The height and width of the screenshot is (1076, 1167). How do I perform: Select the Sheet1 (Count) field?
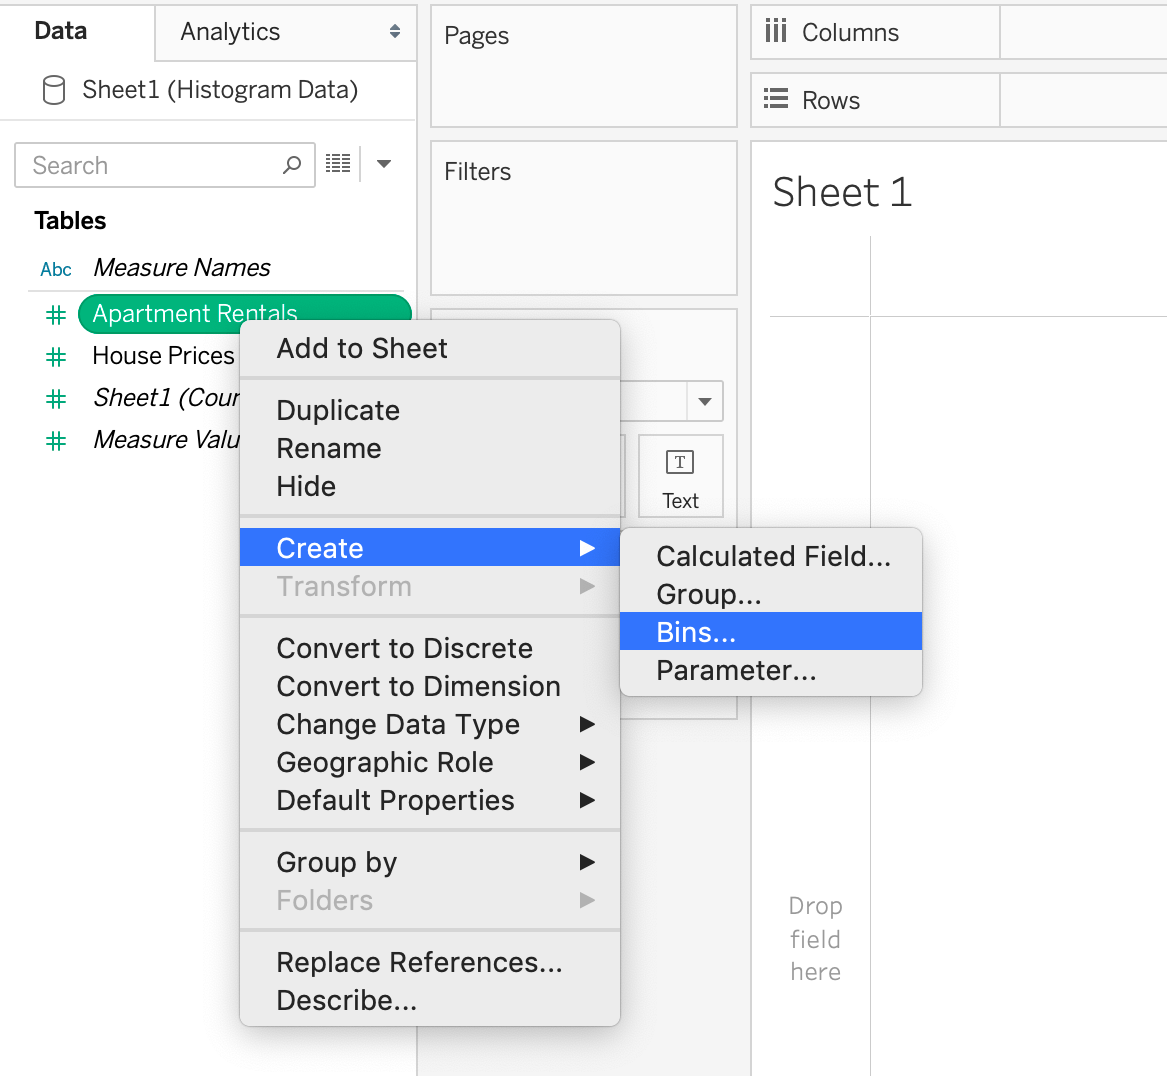(166, 398)
